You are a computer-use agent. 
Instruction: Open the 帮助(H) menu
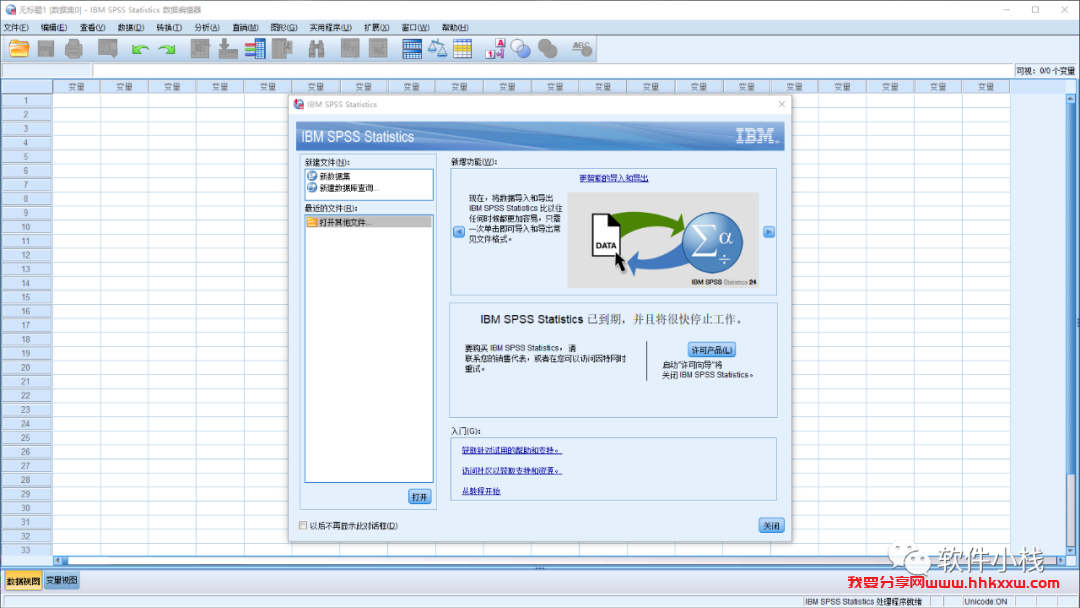coord(455,28)
